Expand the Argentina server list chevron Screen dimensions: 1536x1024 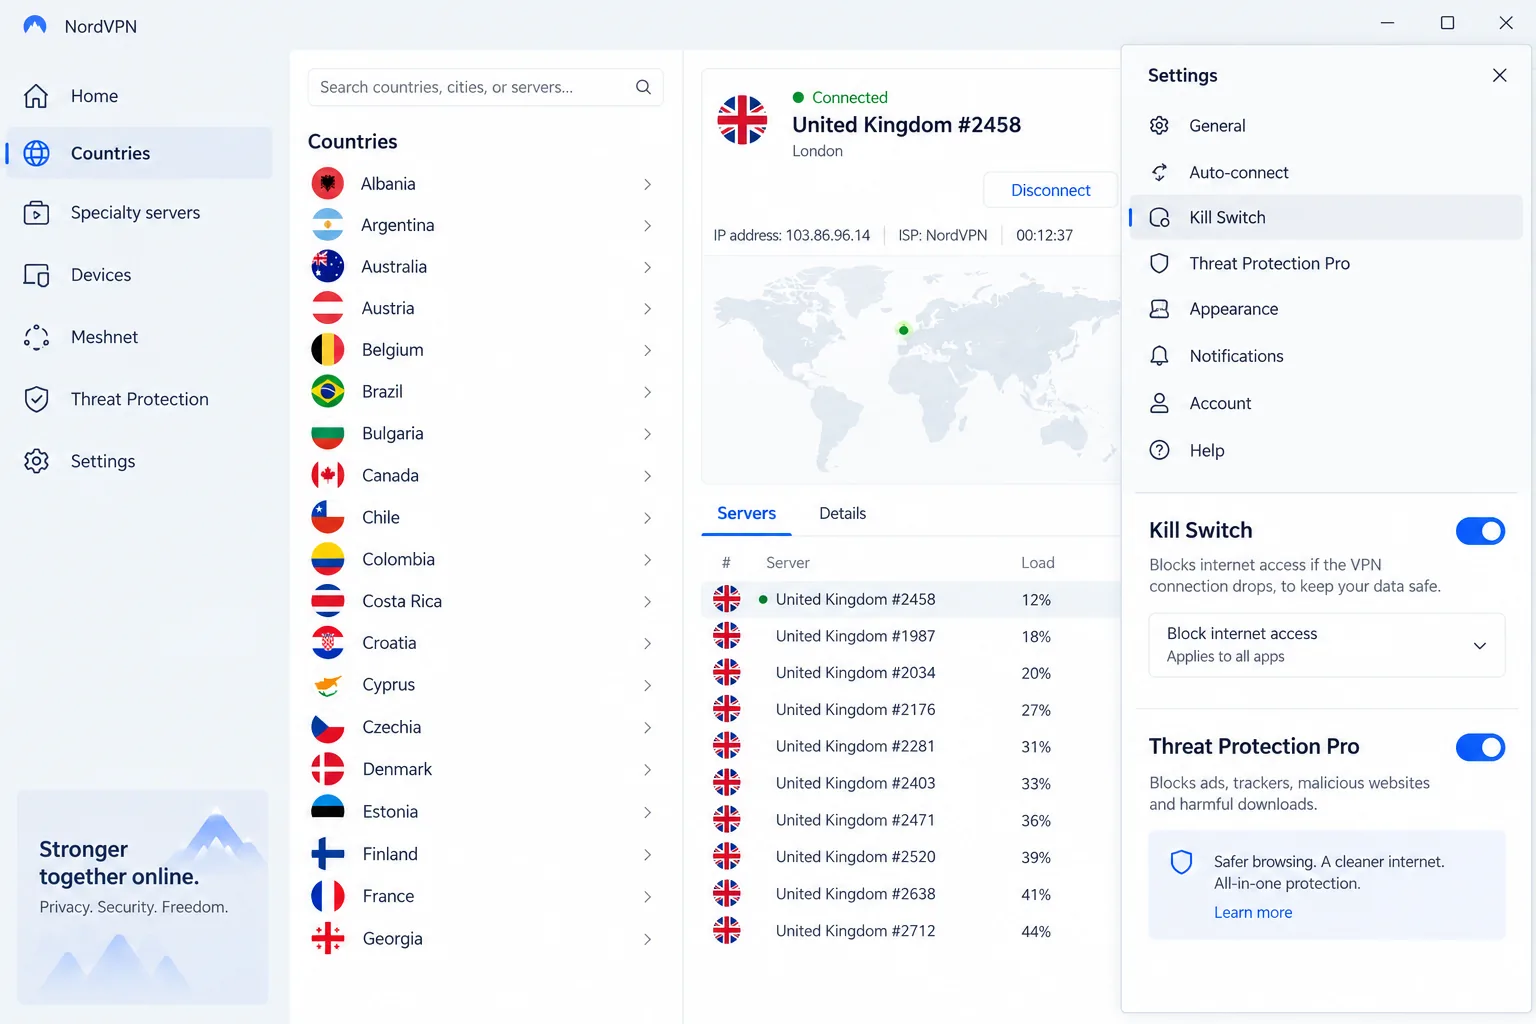(x=648, y=226)
